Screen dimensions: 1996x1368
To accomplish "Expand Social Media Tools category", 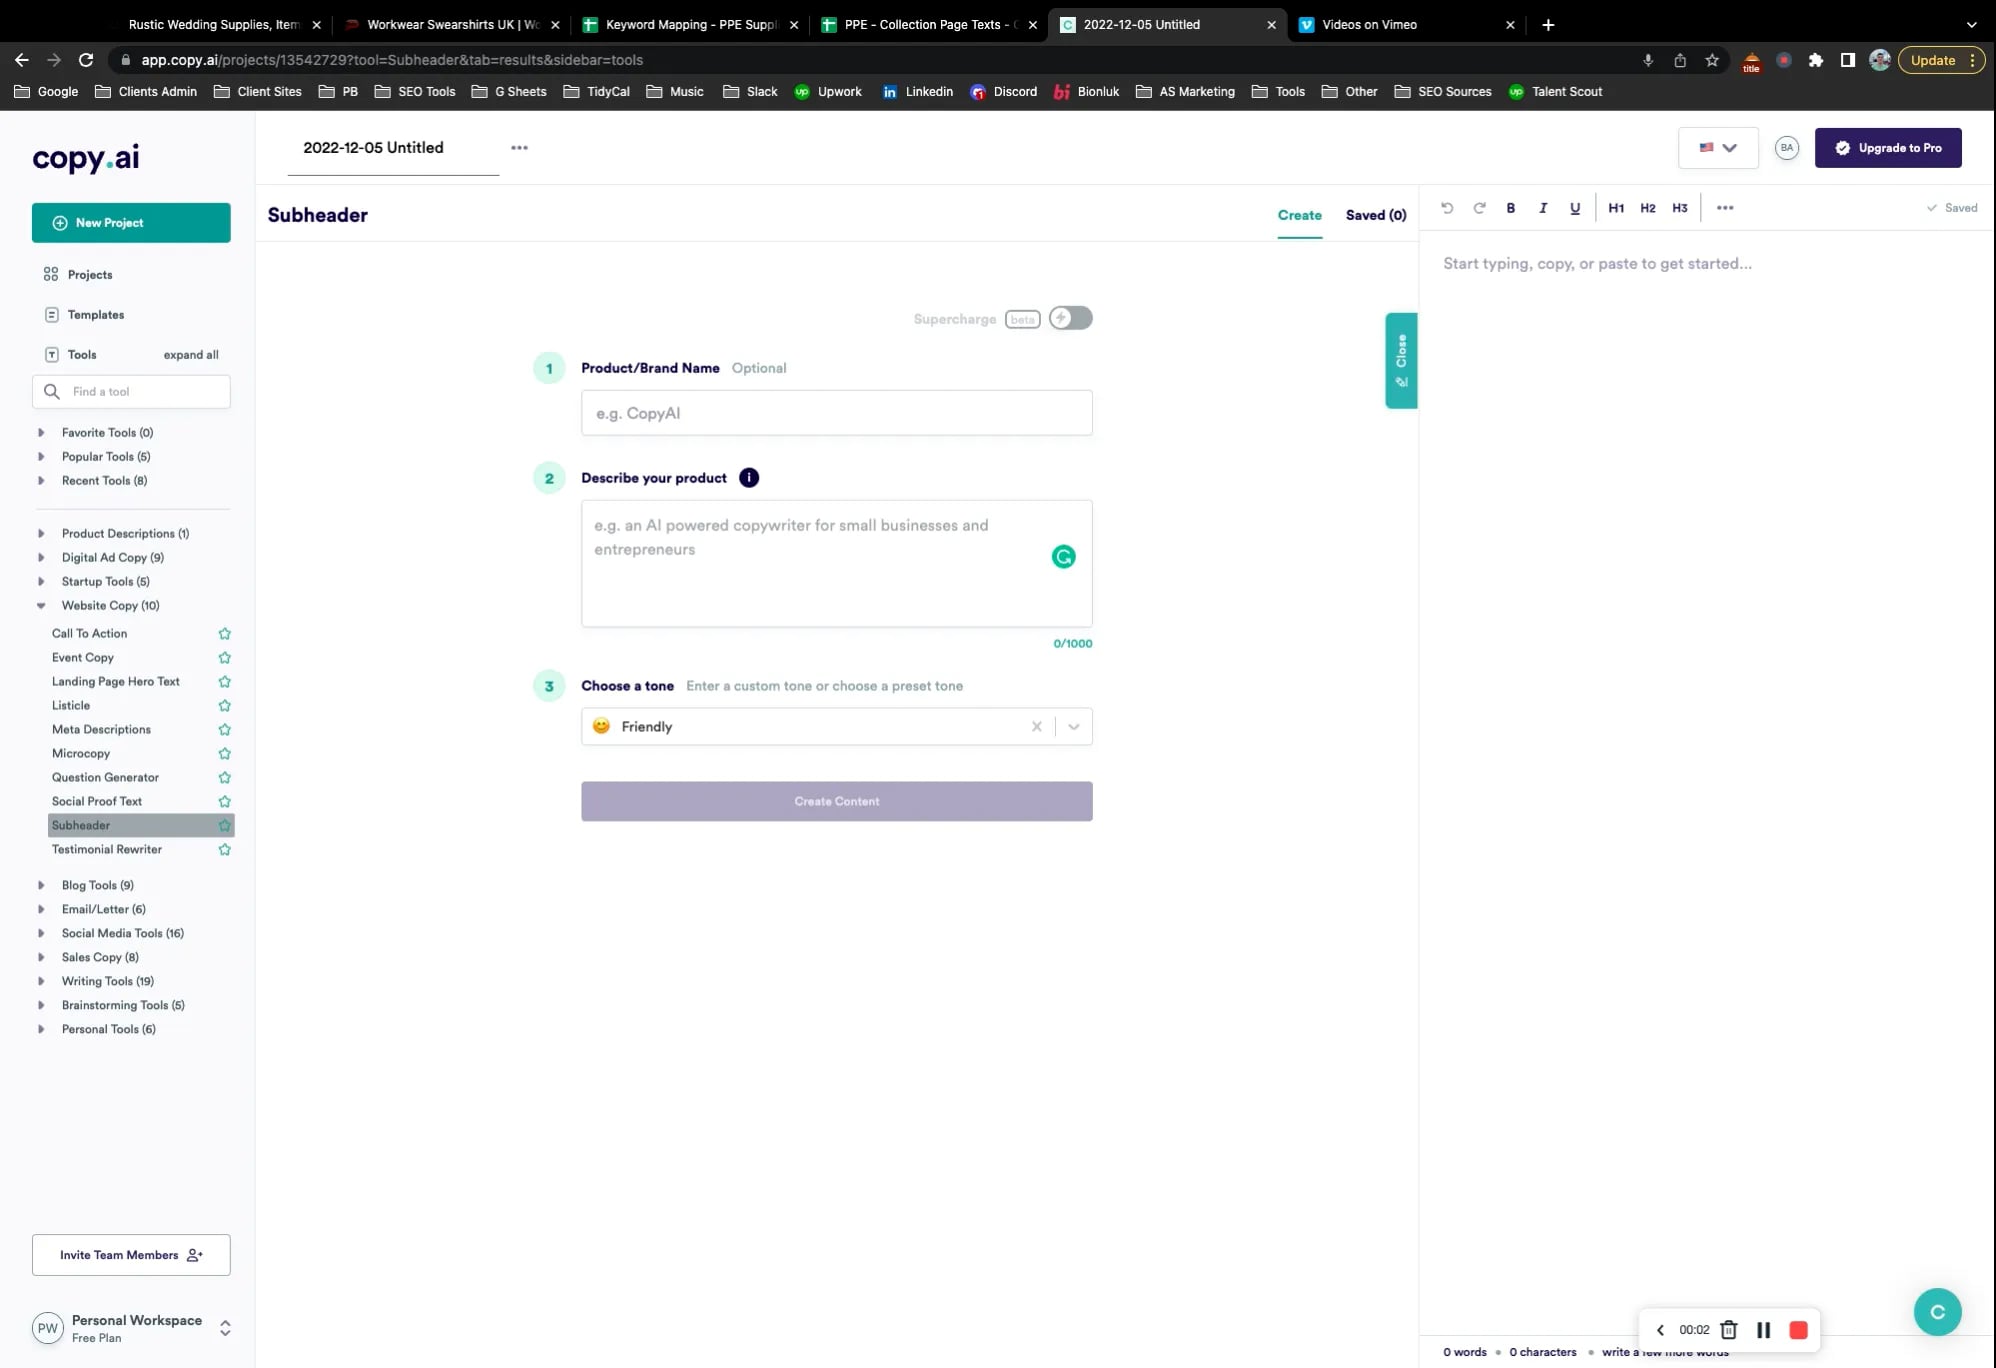I will (41, 933).
